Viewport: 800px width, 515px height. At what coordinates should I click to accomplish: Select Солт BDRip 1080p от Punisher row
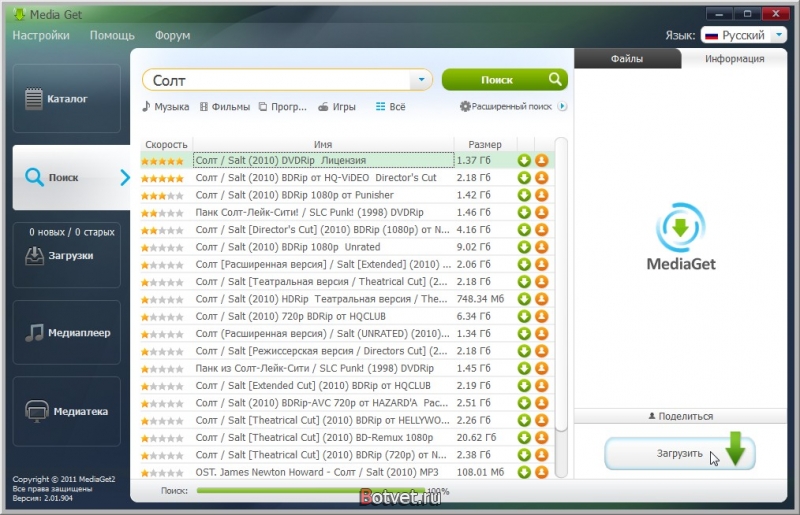point(347,195)
